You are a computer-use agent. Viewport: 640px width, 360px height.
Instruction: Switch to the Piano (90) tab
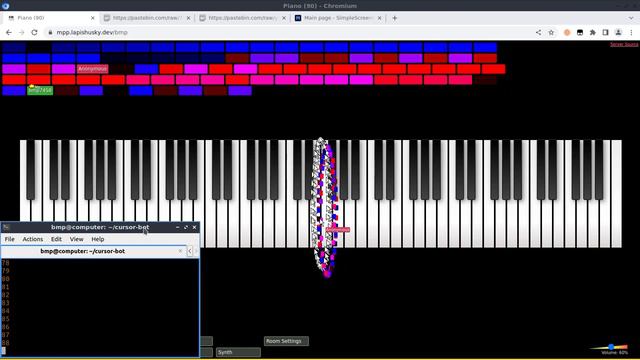[x=50, y=18]
